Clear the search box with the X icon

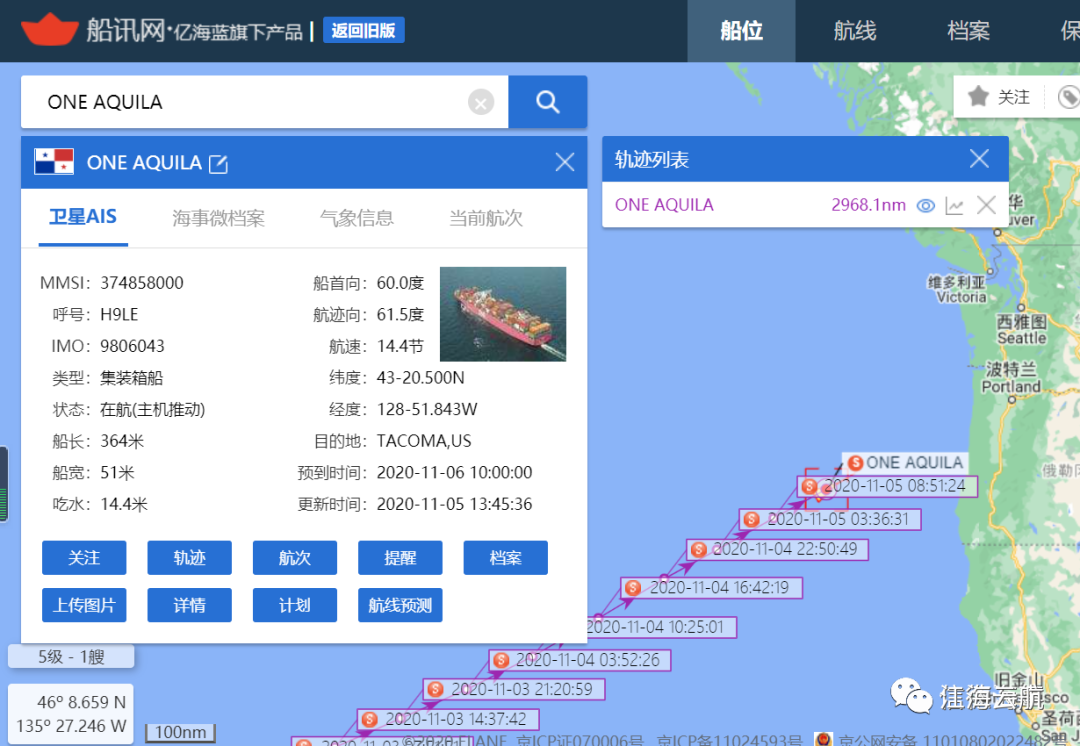click(x=481, y=103)
